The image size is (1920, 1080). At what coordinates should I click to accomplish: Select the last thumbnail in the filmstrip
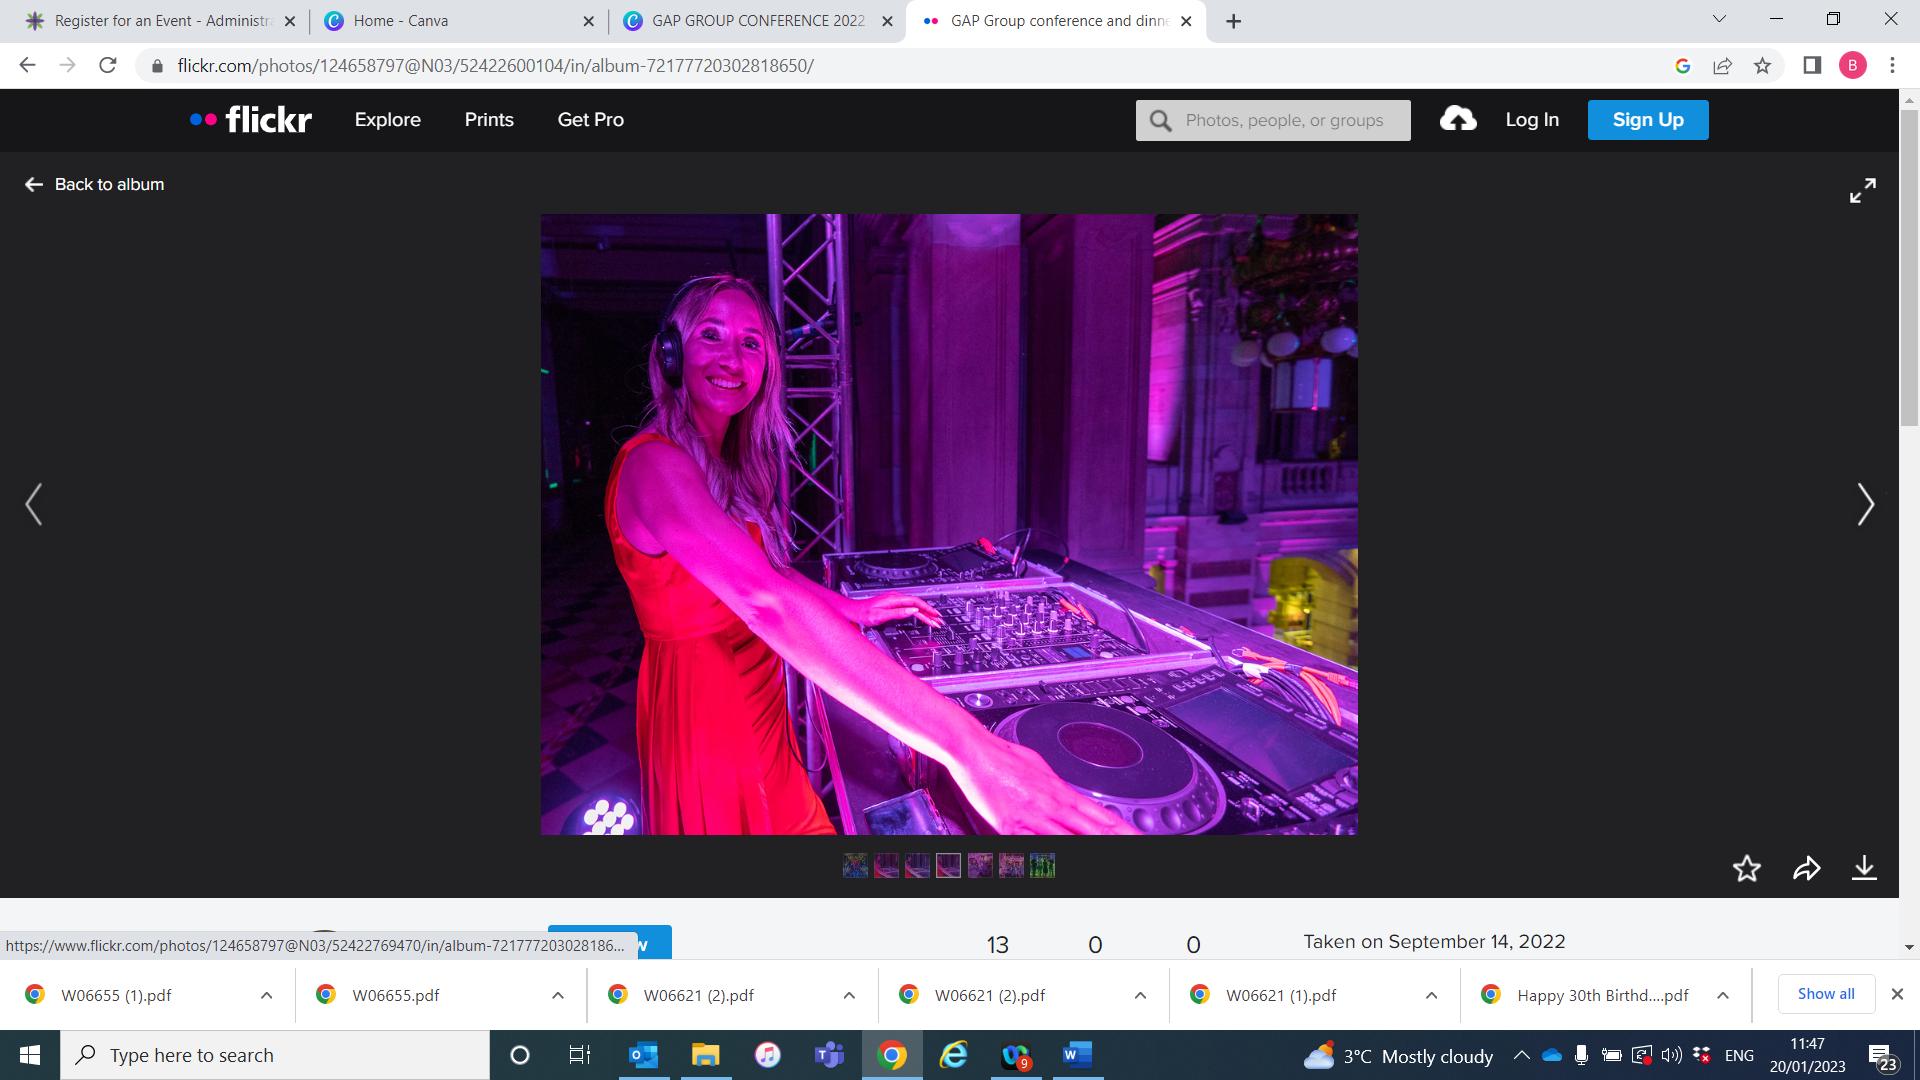[x=1042, y=866]
